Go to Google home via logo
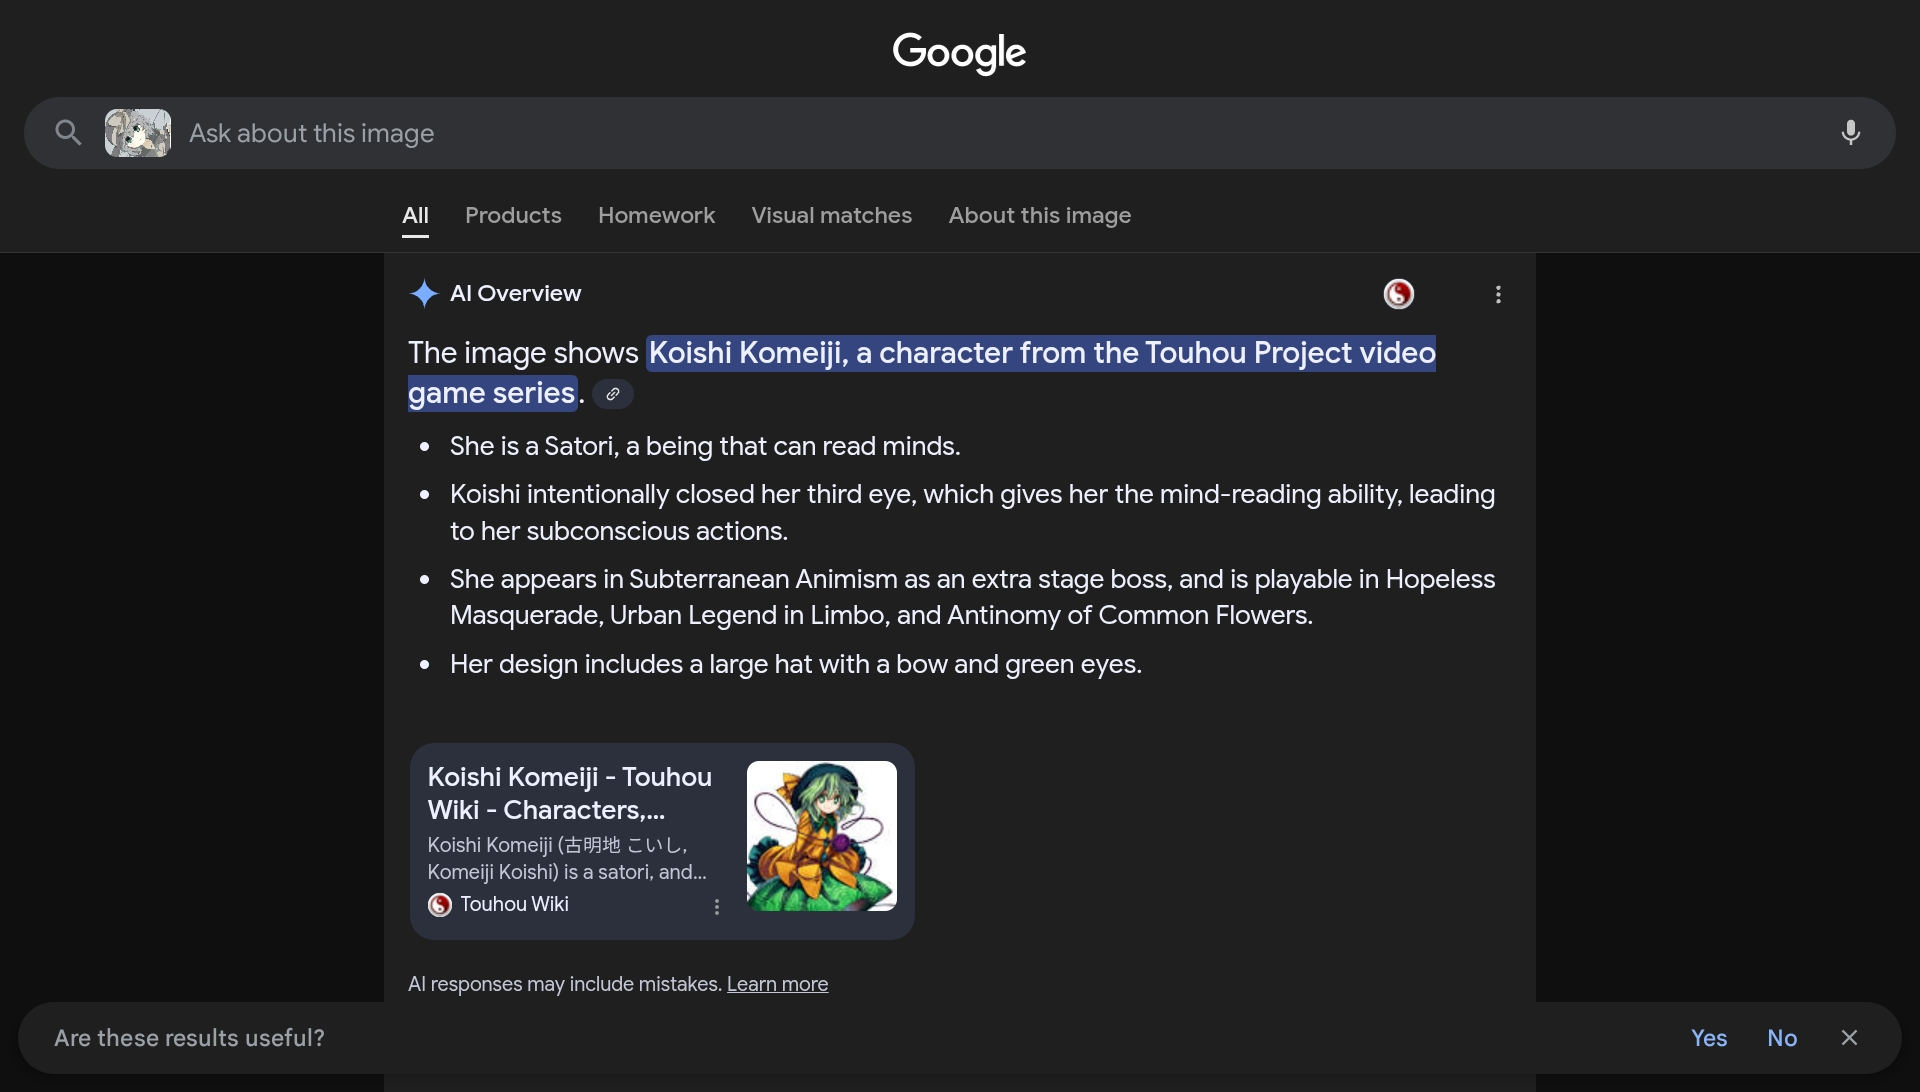The image size is (1920, 1092). point(959,52)
